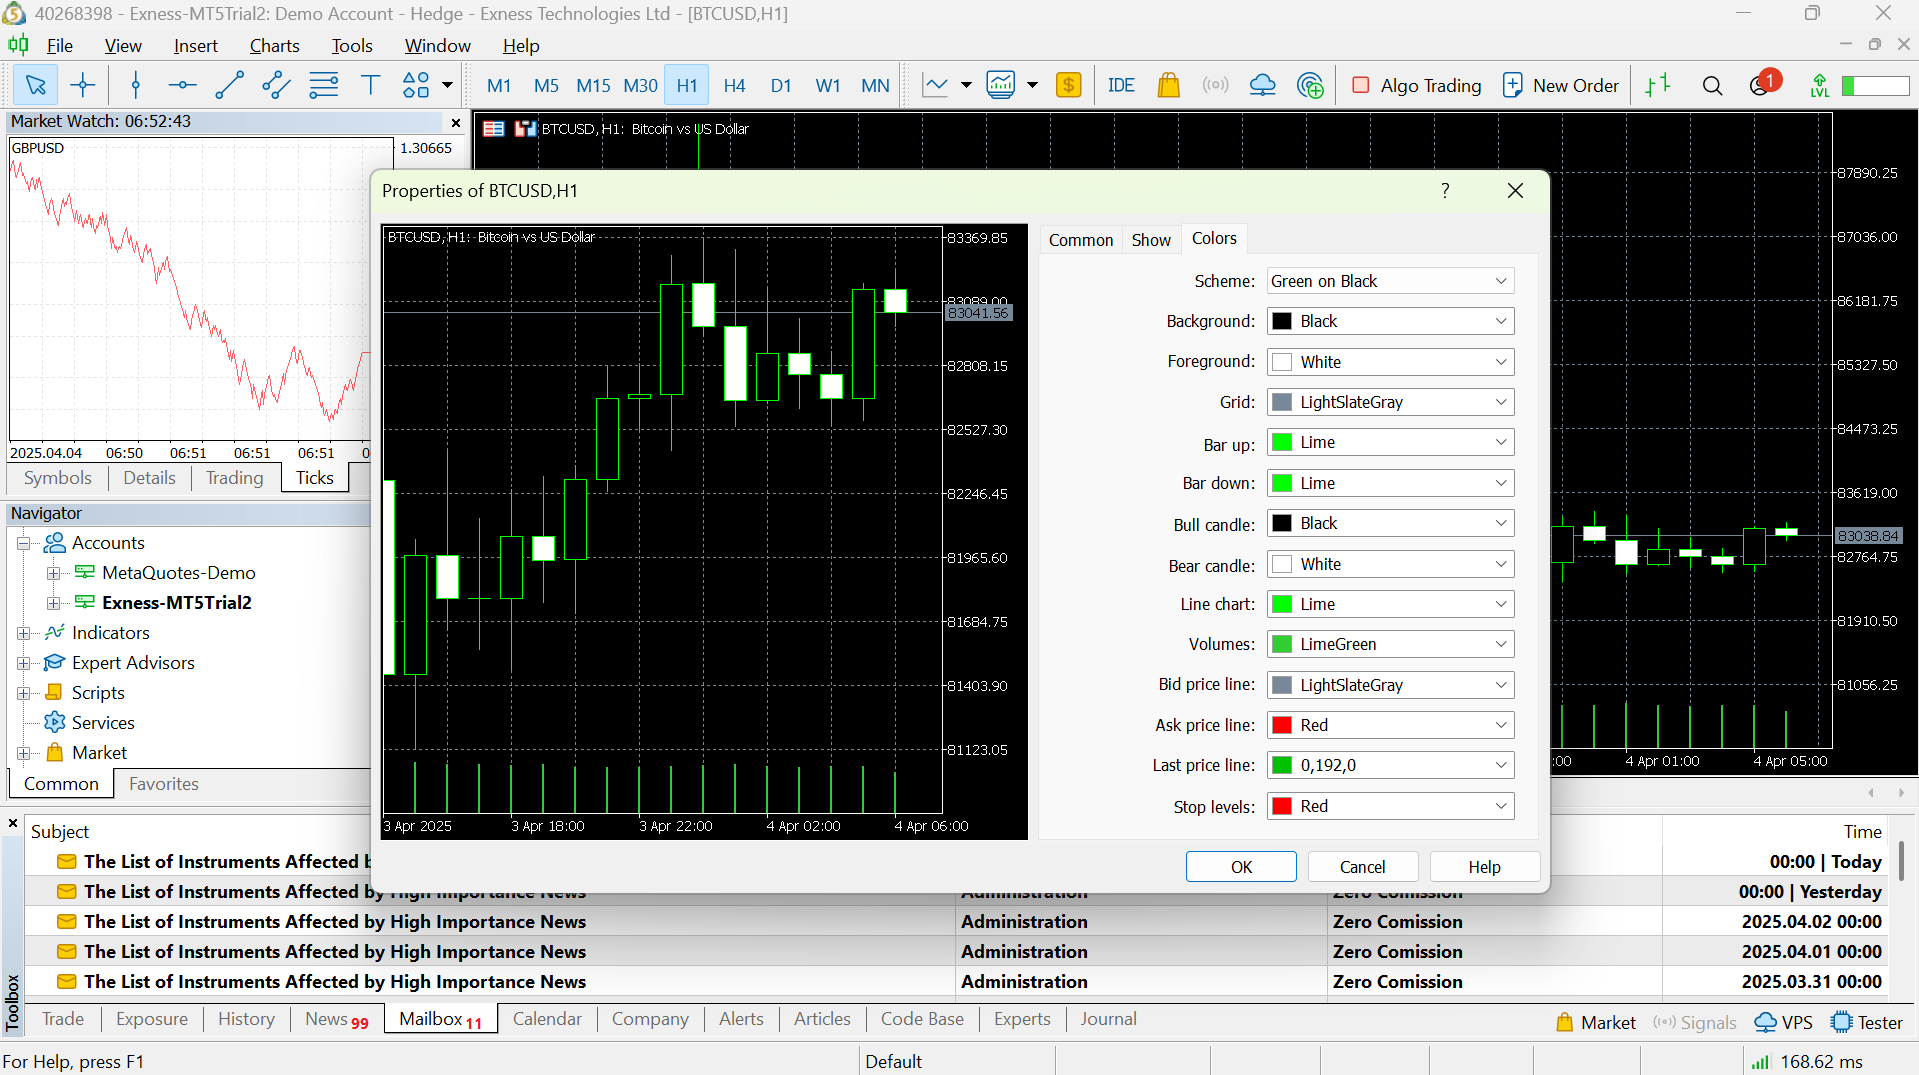
Task: Open the Bull candle color dropdown
Action: coord(1390,523)
